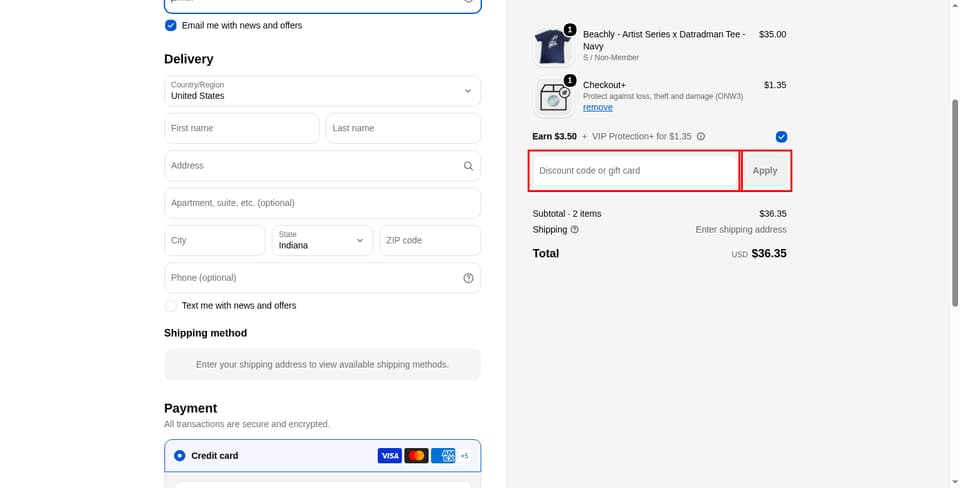
Task: Click the Total $36.35 amount
Action: tap(769, 253)
